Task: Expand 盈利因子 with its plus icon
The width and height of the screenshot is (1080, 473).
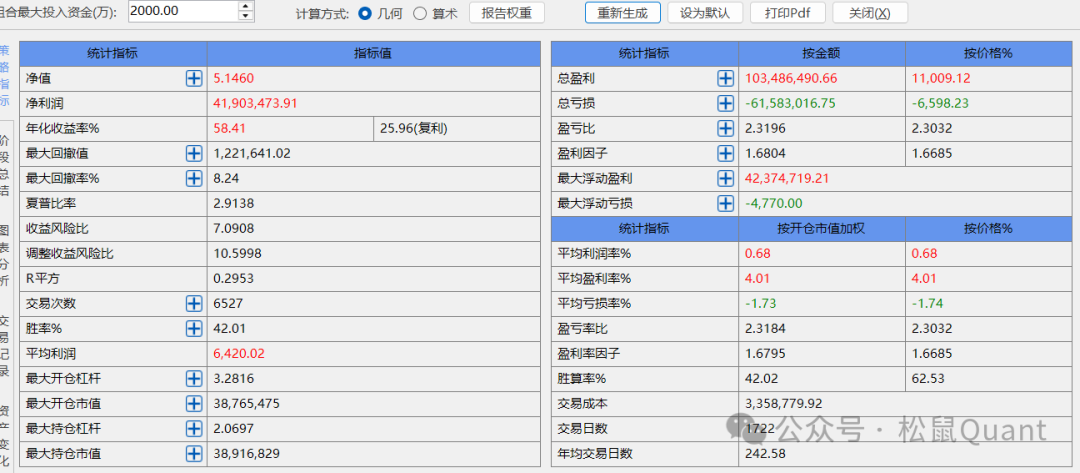Action: click(x=725, y=153)
